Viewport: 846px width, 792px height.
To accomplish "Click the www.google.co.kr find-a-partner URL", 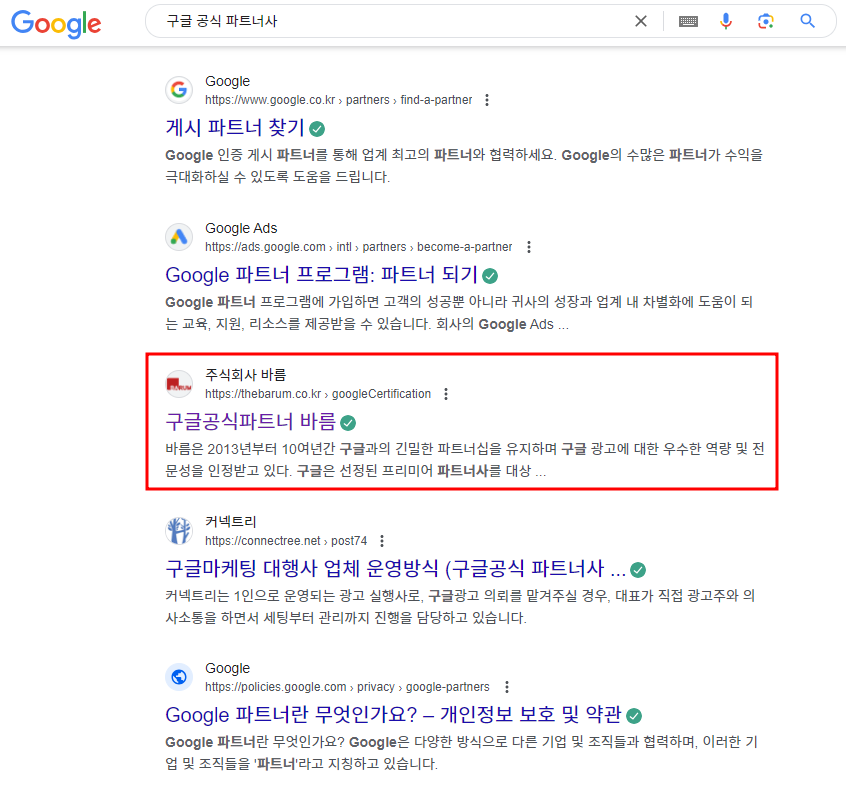I will 338,100.
